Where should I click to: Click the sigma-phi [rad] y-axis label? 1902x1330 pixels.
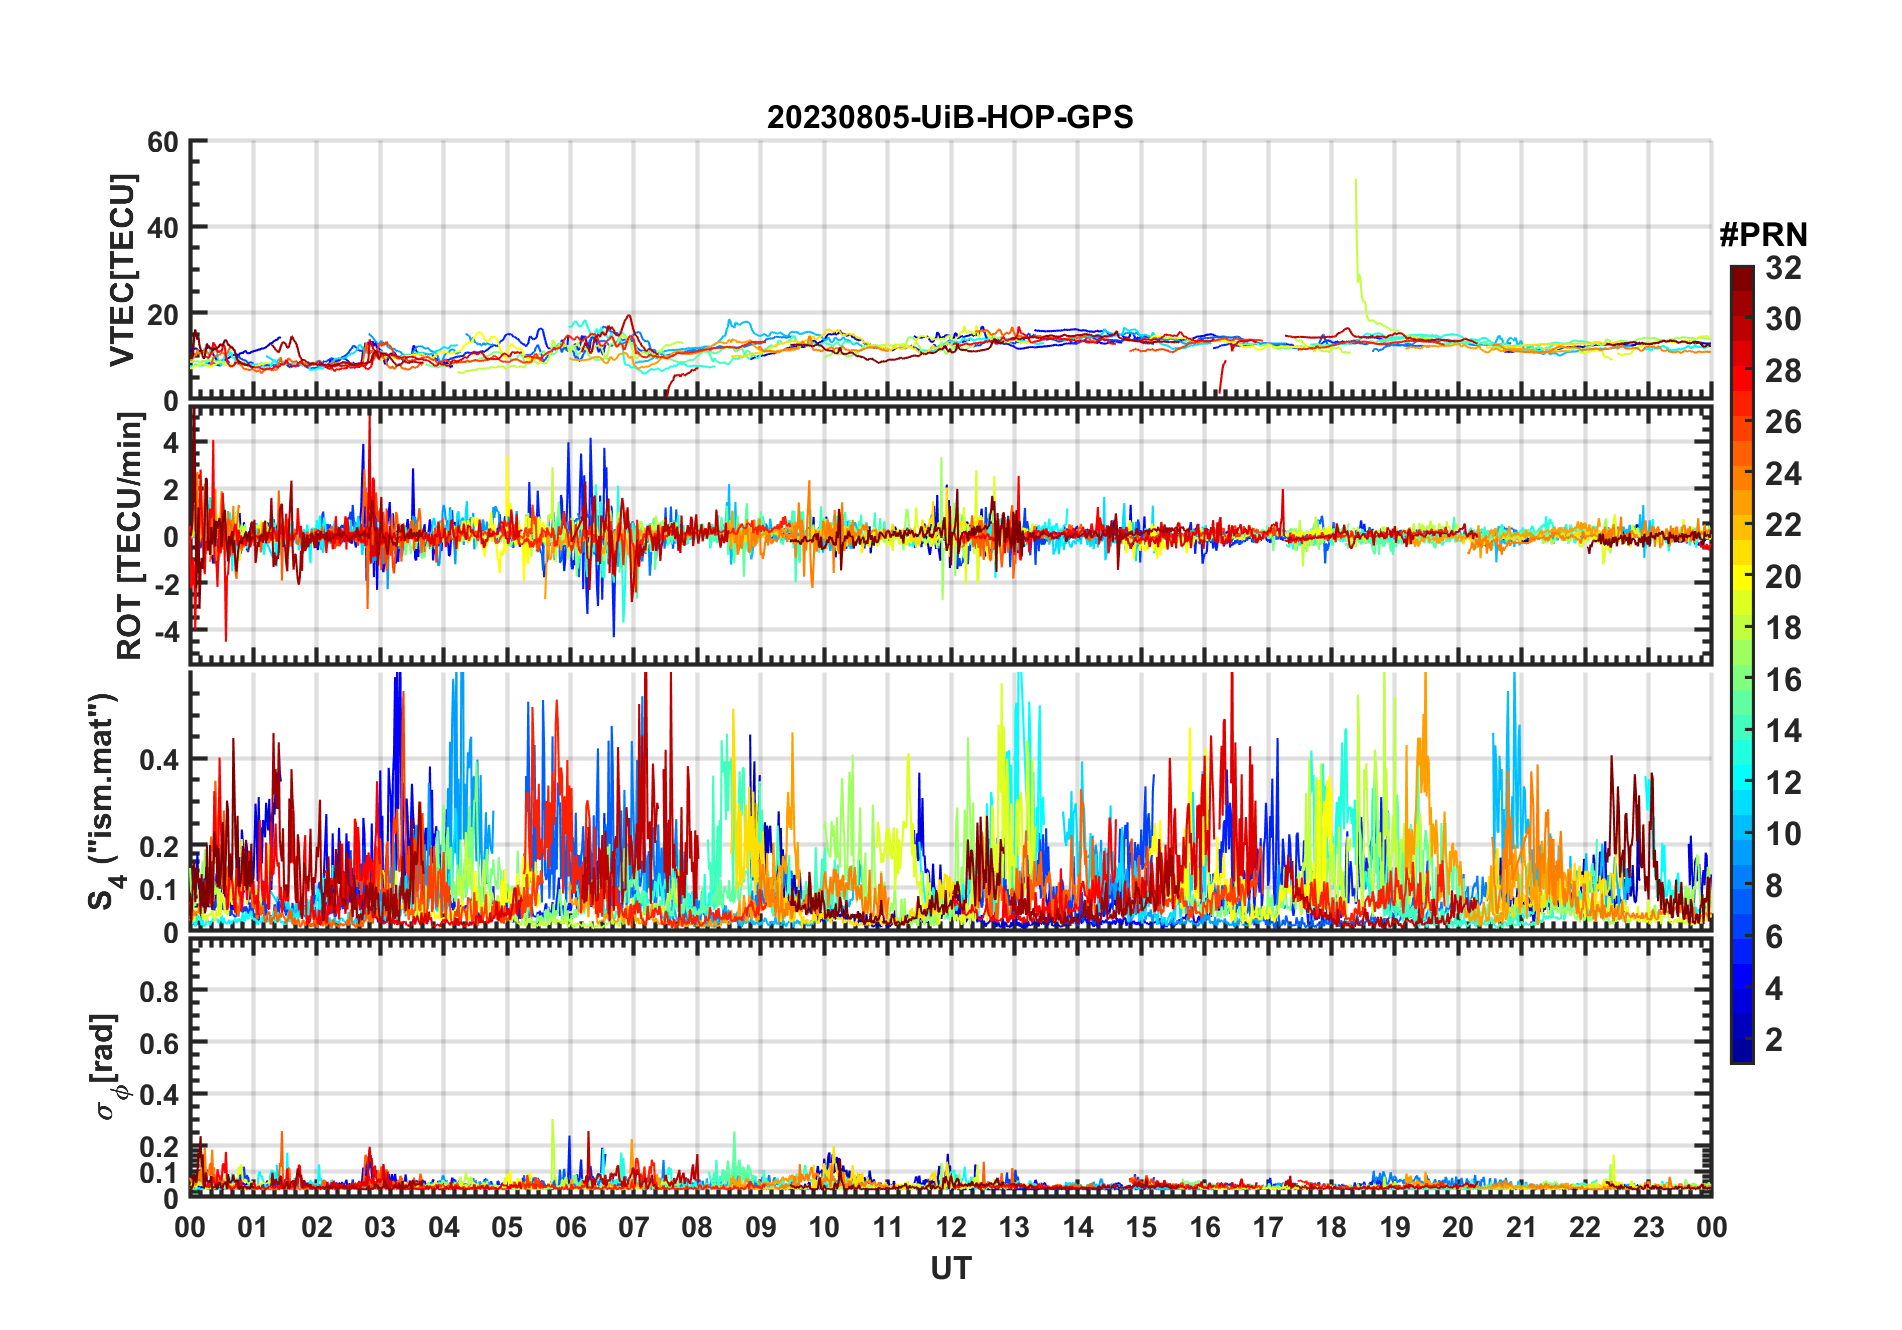pyautogui.click(x=108, y=1067)
